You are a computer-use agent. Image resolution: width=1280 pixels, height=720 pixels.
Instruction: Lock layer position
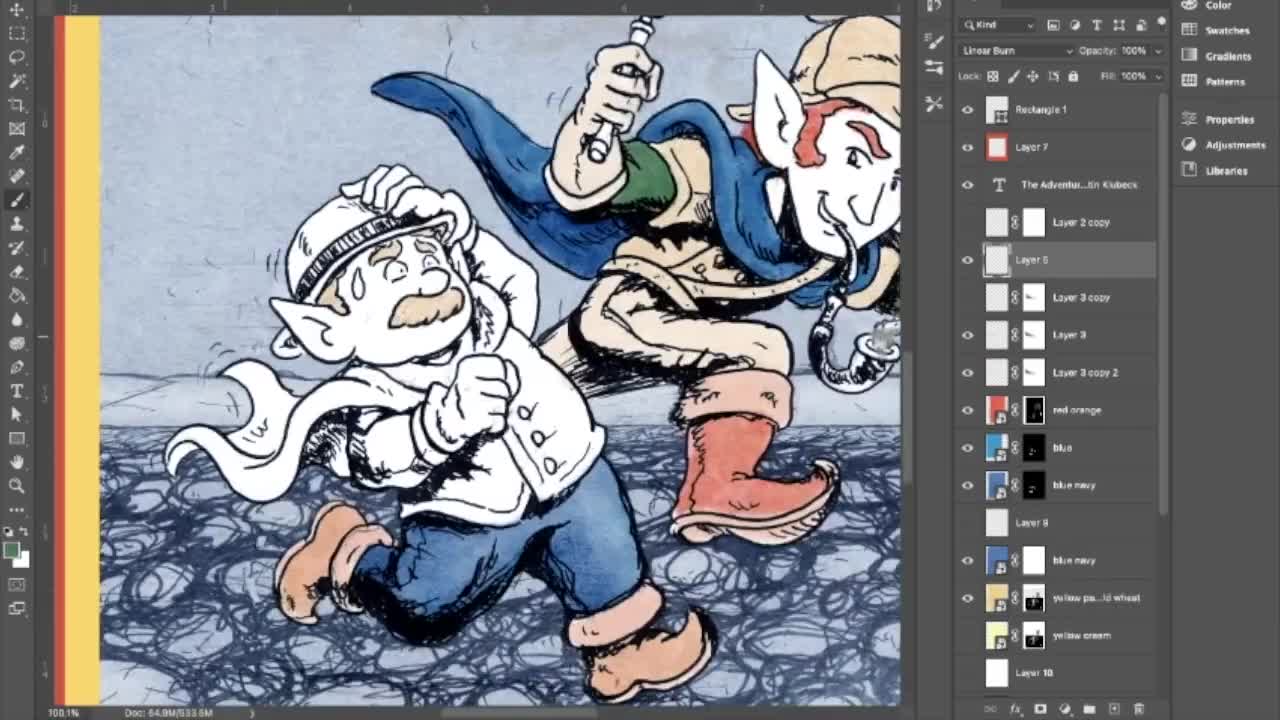(1033, 76)
